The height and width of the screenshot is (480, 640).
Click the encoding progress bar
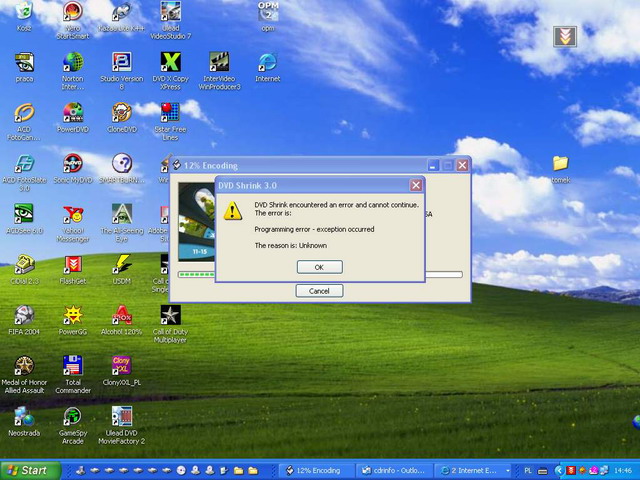(320, 275)
